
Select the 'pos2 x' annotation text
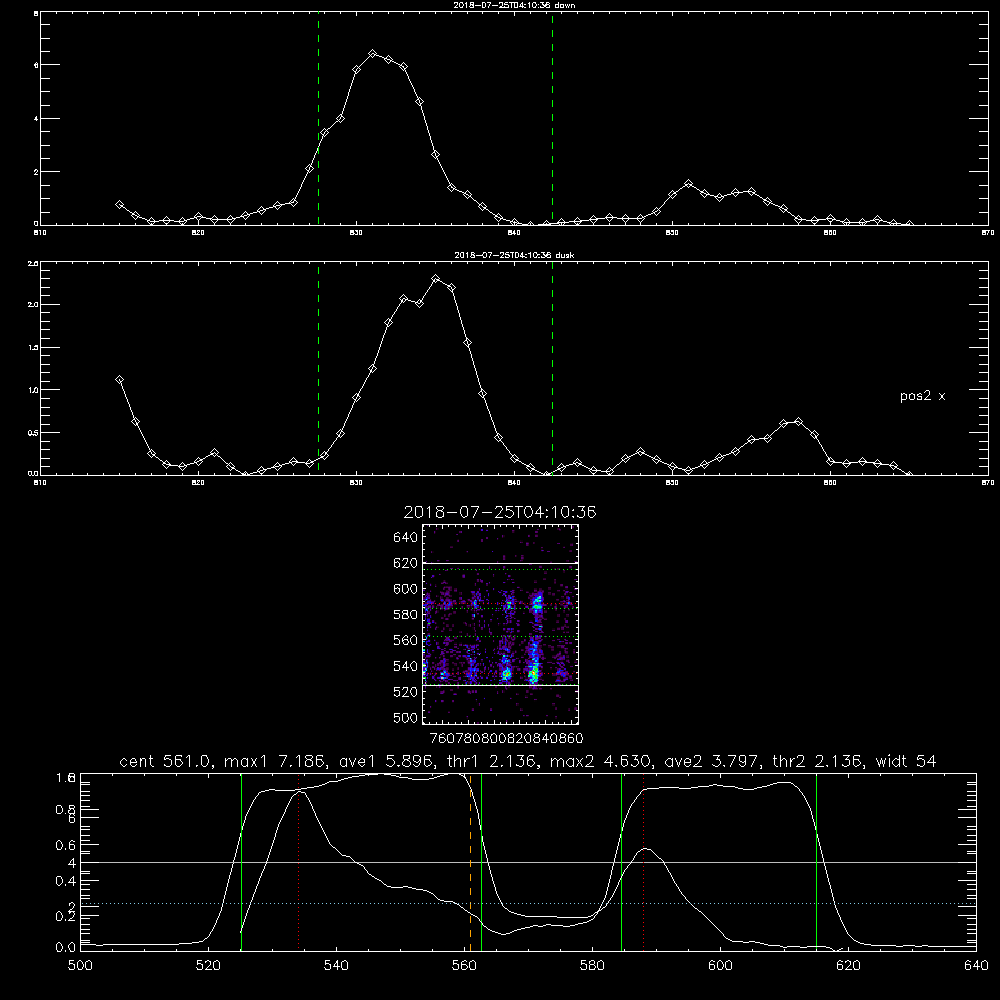pyautogui.click(x=922, y=396)
